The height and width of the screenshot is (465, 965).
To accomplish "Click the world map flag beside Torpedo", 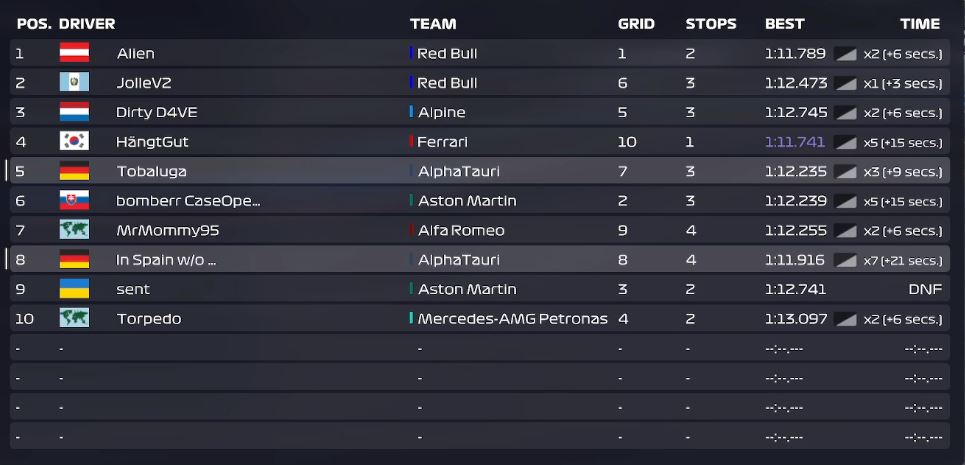I will [x=74, y=319].
